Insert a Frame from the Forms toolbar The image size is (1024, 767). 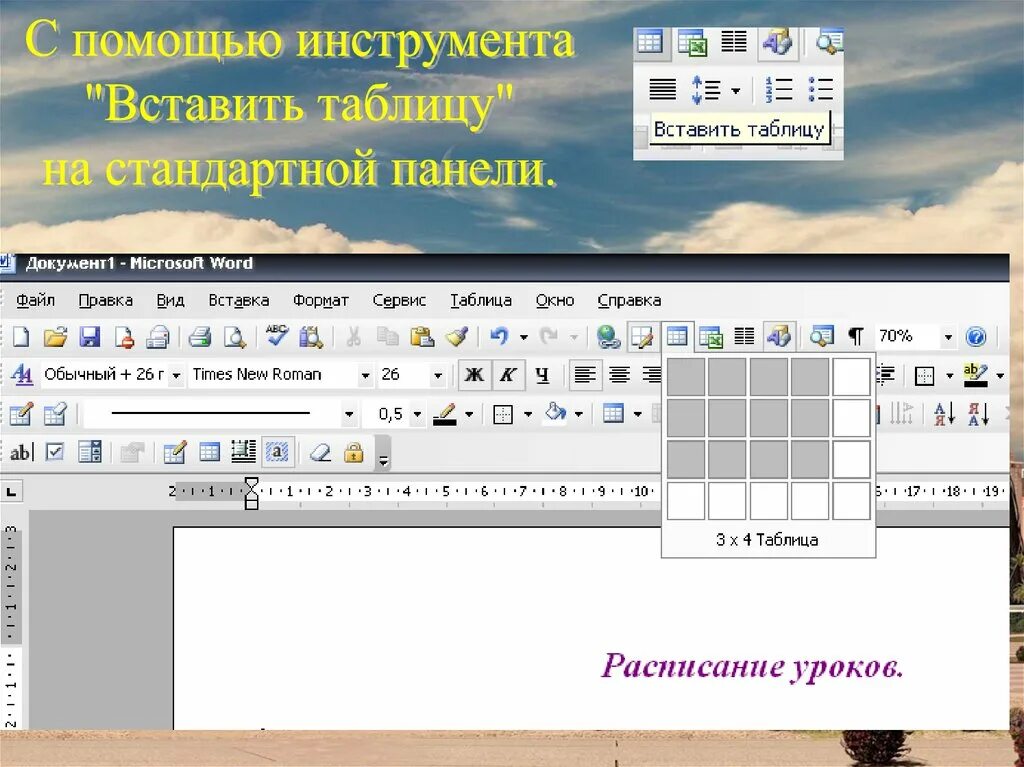coord(244,452)
